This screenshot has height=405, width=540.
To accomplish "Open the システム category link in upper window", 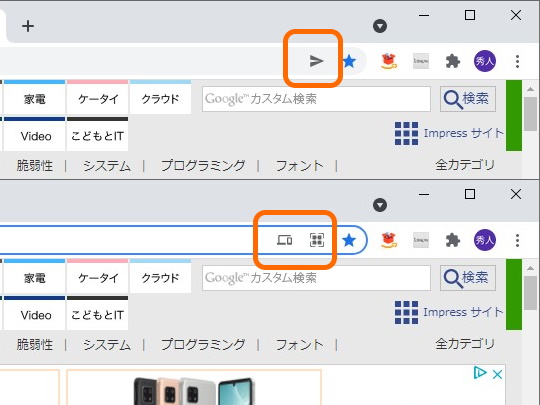I will pyautogui.click(x=107, y=166).
